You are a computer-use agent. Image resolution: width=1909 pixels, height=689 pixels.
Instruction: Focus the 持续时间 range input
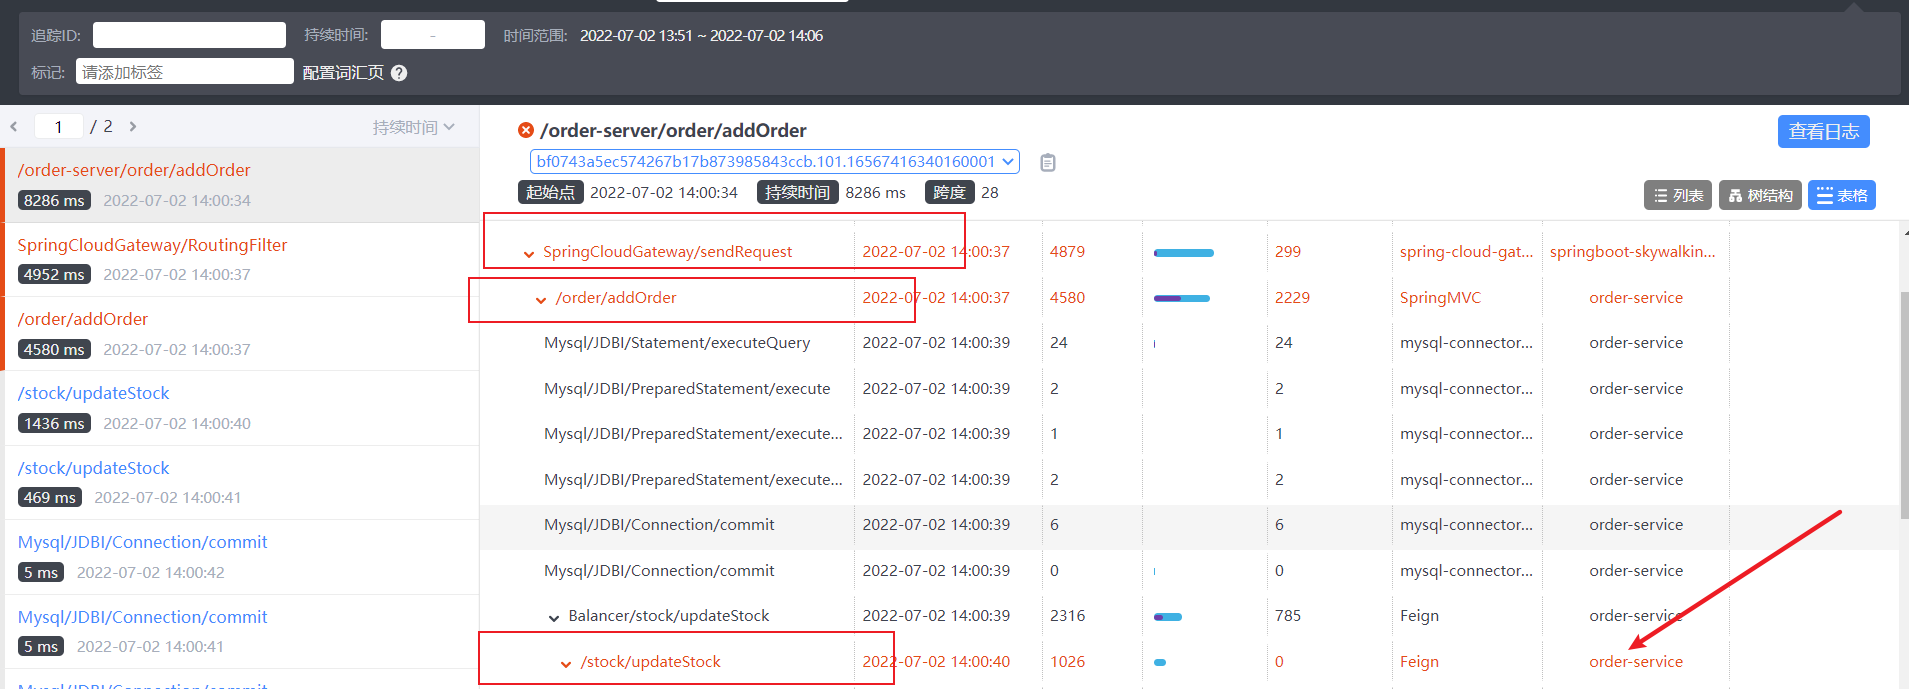(432, 35)
